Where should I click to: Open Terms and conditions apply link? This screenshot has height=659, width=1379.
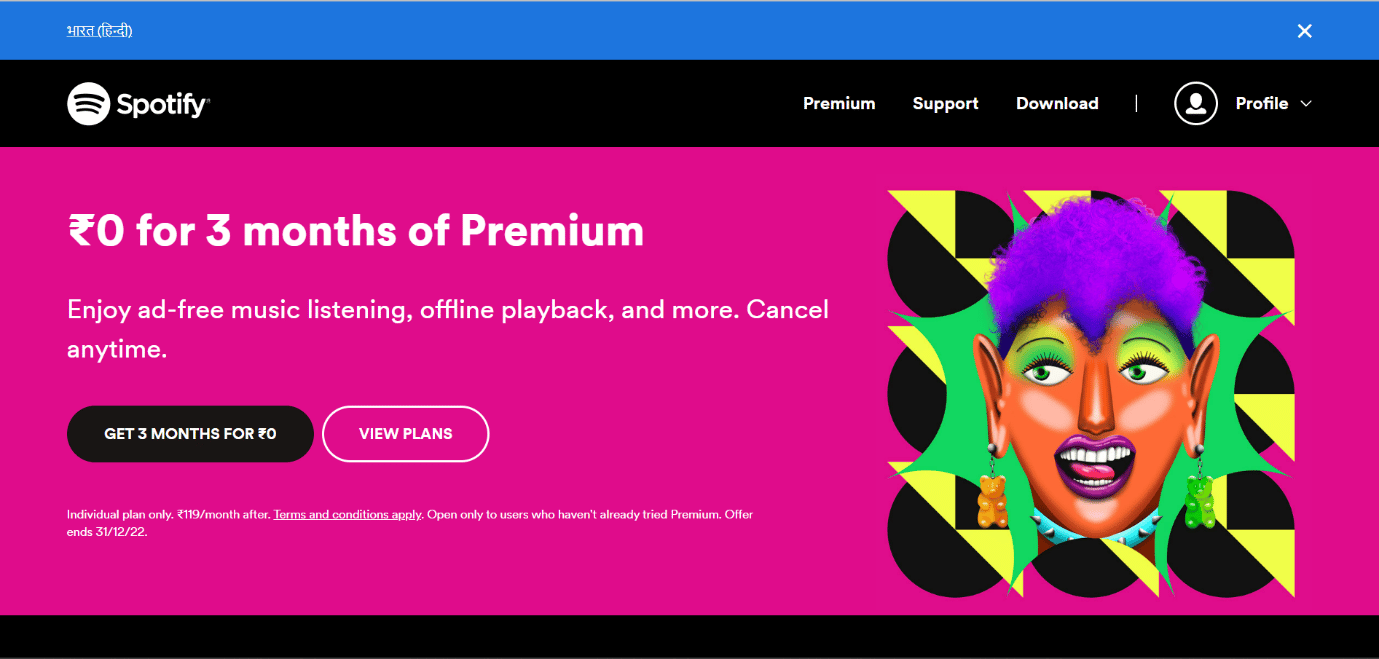347,515
